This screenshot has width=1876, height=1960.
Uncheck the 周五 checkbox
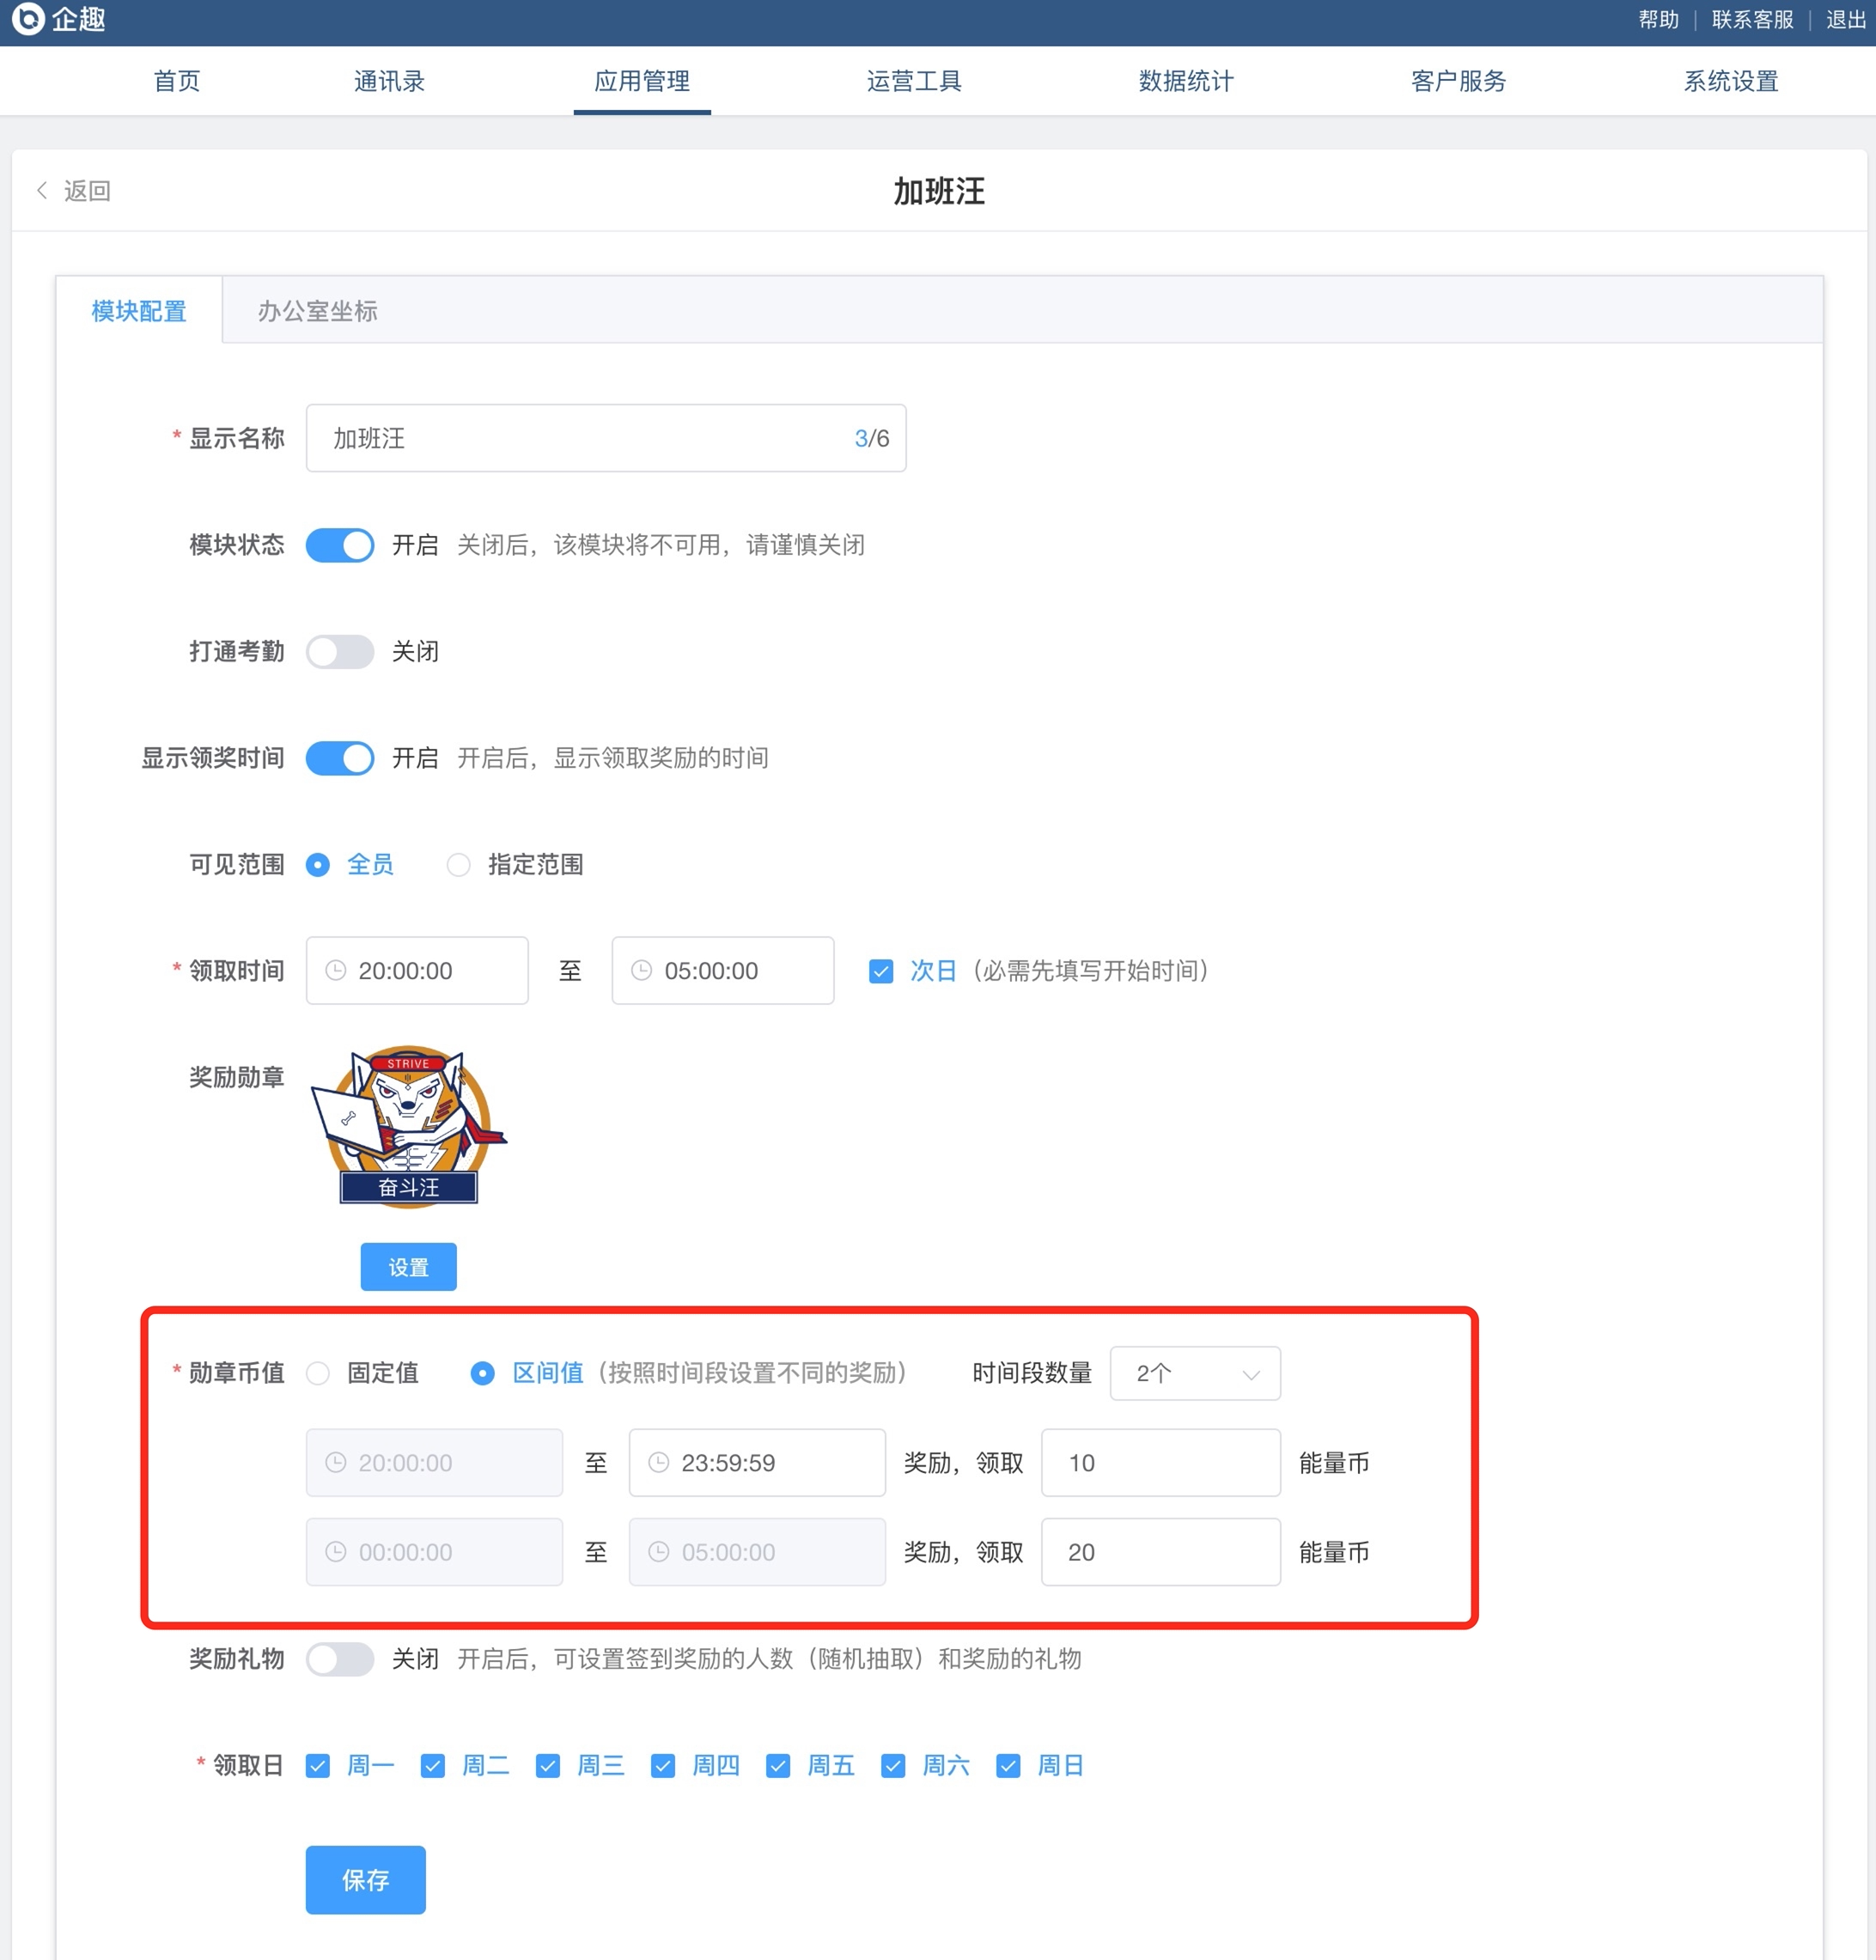point(778,1766)
